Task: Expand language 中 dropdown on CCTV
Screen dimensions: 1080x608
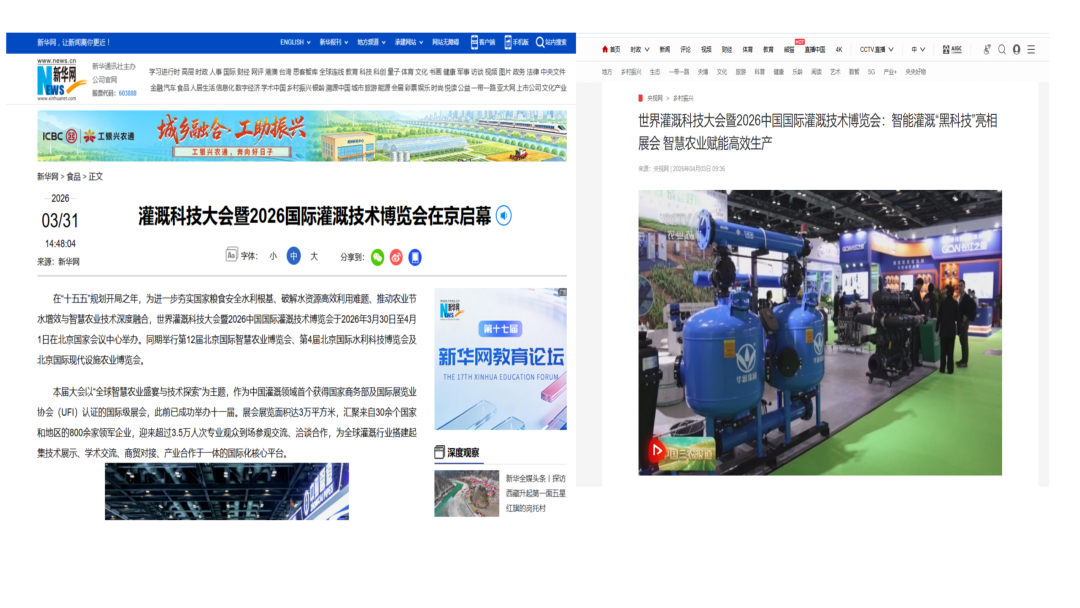Action: click(x=917, y=50)
